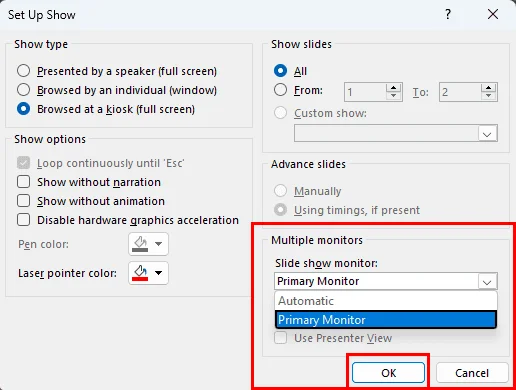Open the Custom show dropdown
Screen dimensions: 516x390
[x=487, y=133]
